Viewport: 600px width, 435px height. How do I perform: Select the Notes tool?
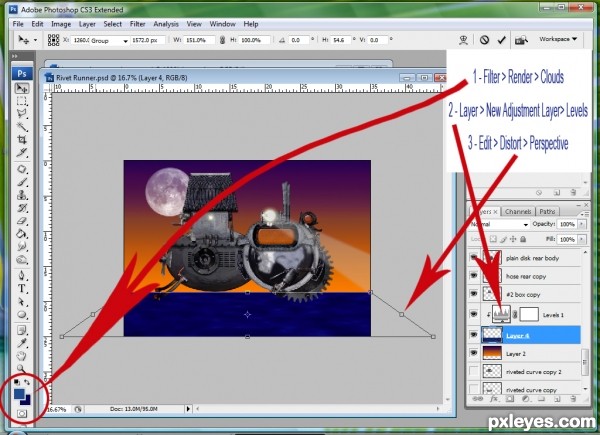point(22,330)
